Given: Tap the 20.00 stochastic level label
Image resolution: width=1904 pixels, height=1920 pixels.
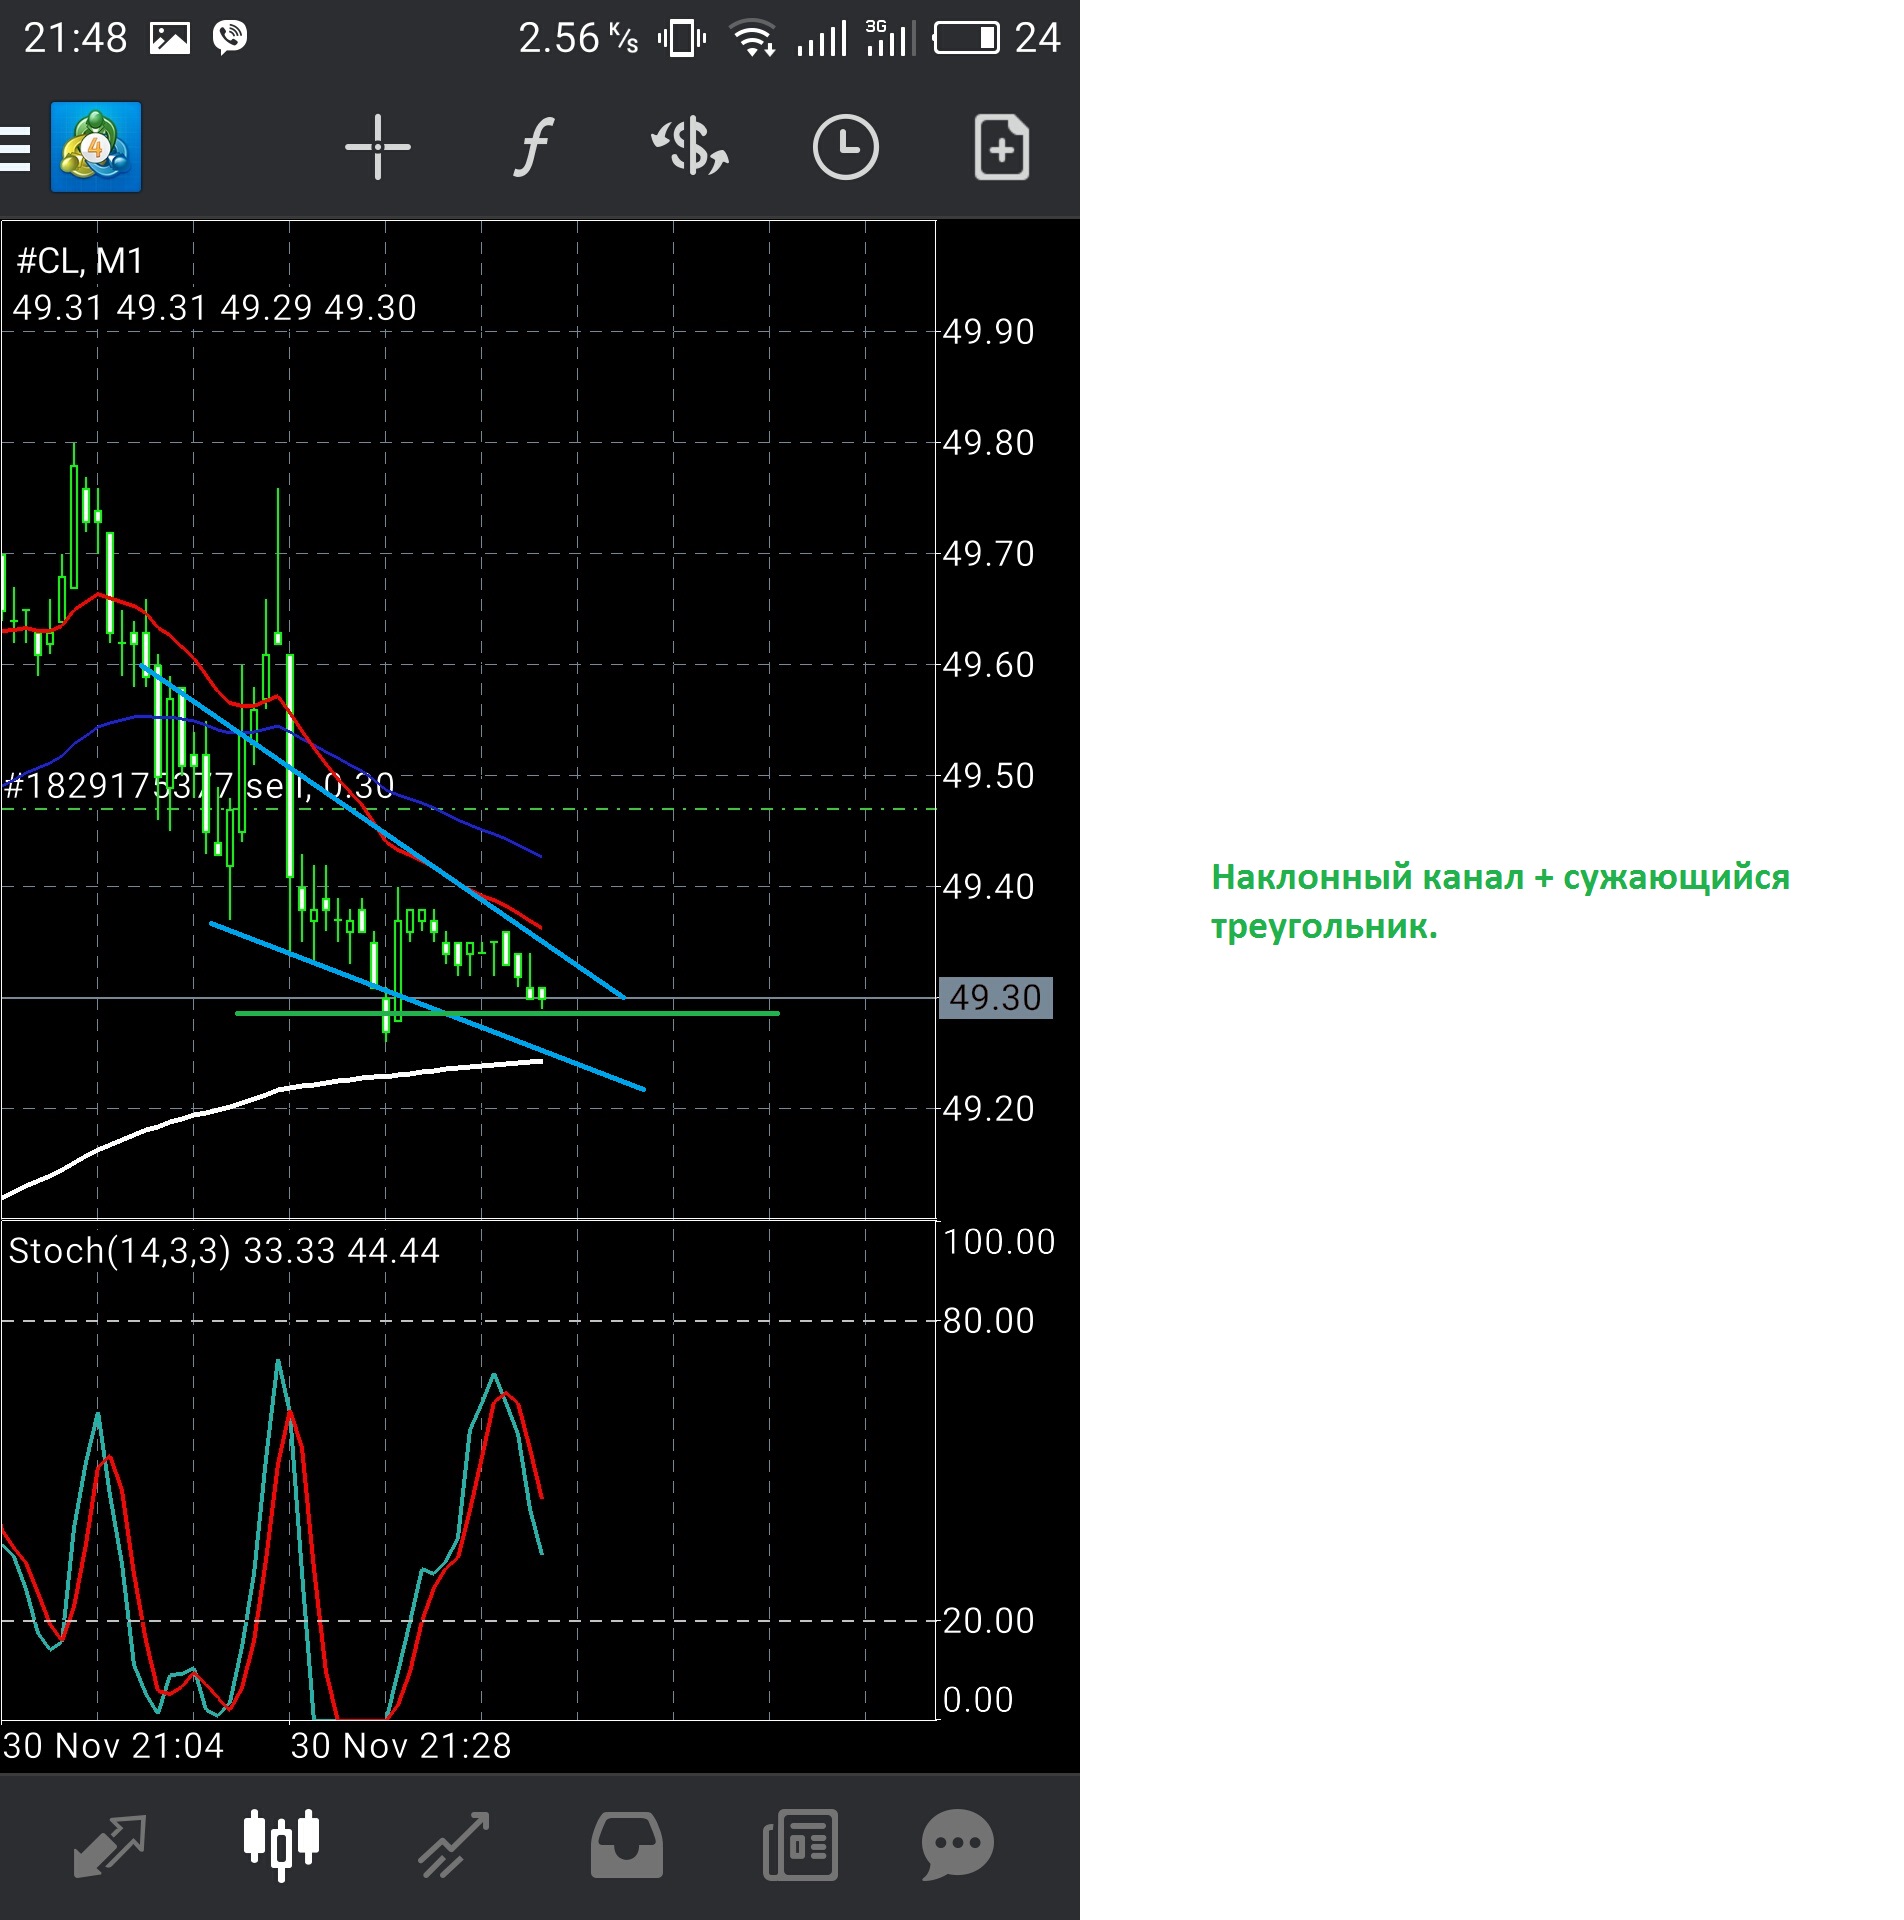Looking at the screenshot, I should tap(988, 1621).
